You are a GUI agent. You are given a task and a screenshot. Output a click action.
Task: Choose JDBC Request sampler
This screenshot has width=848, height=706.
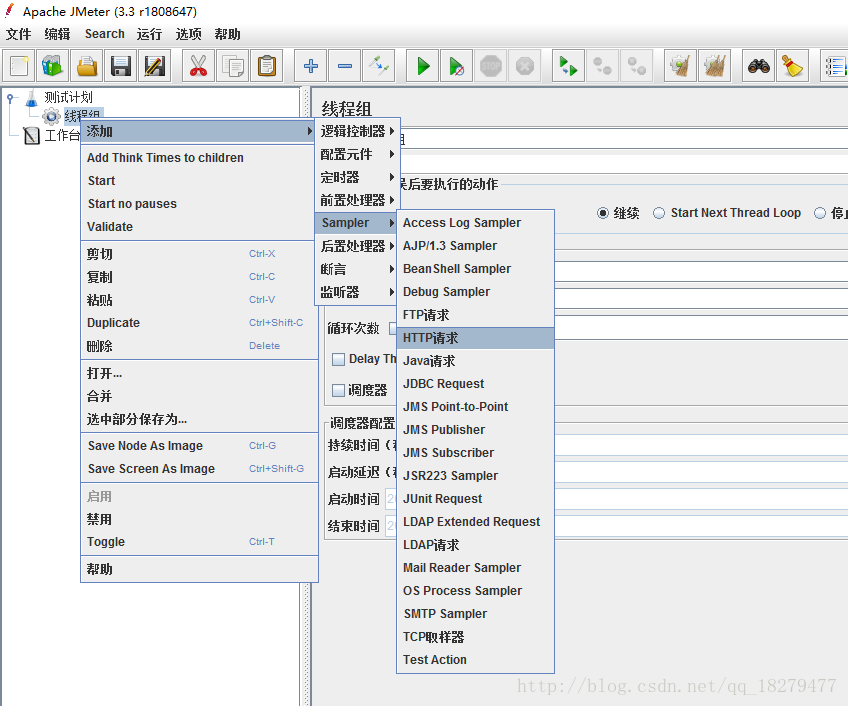point(475,384)
